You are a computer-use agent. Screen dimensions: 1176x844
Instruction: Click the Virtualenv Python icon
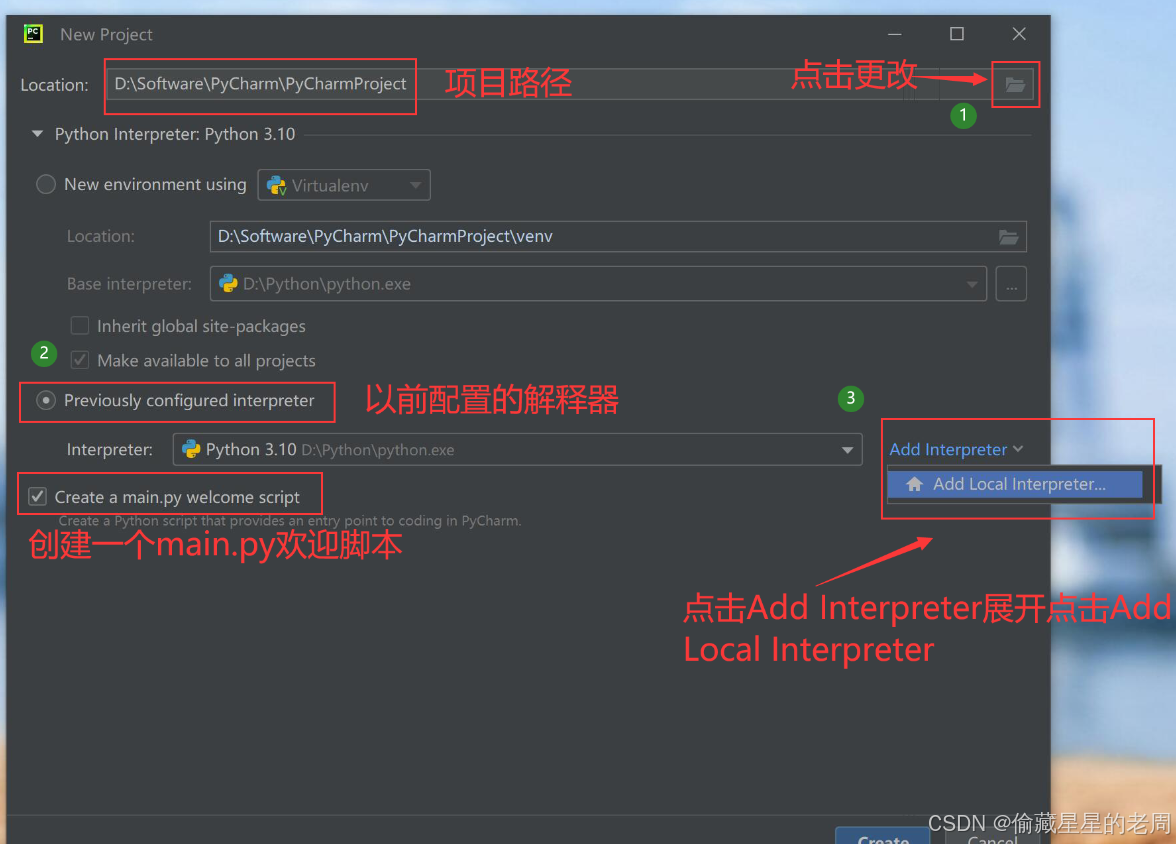pyautogui.click(x=276, y=185)
